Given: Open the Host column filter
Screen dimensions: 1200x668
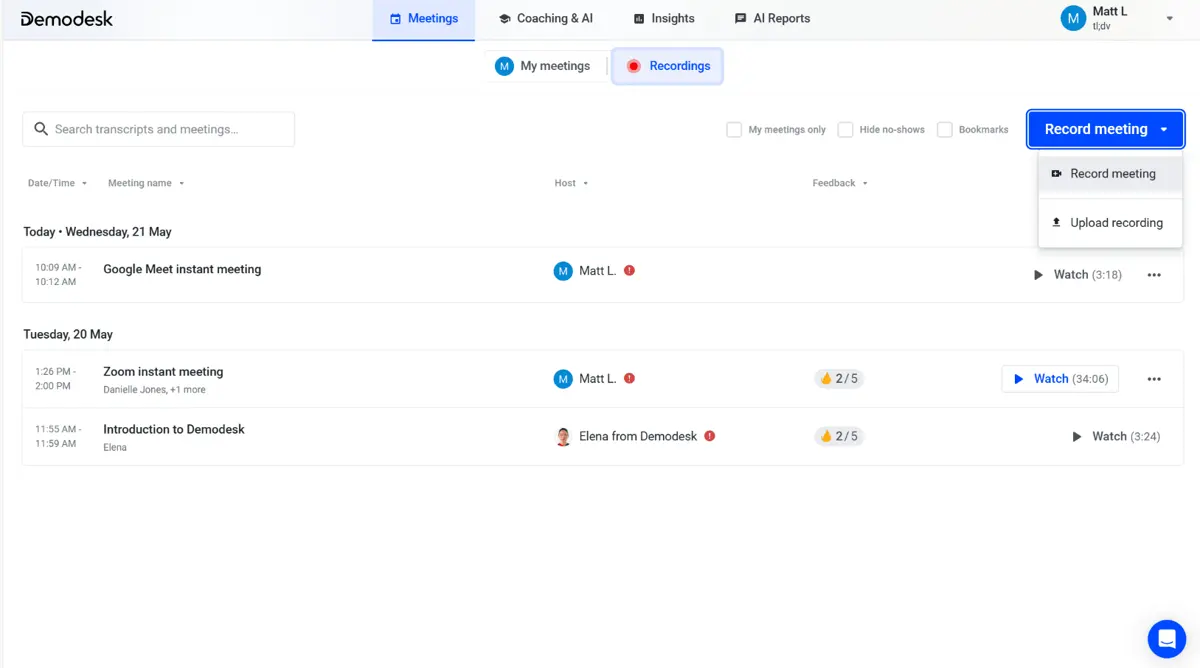Looking at the screenshot, I should coord(571,183).
